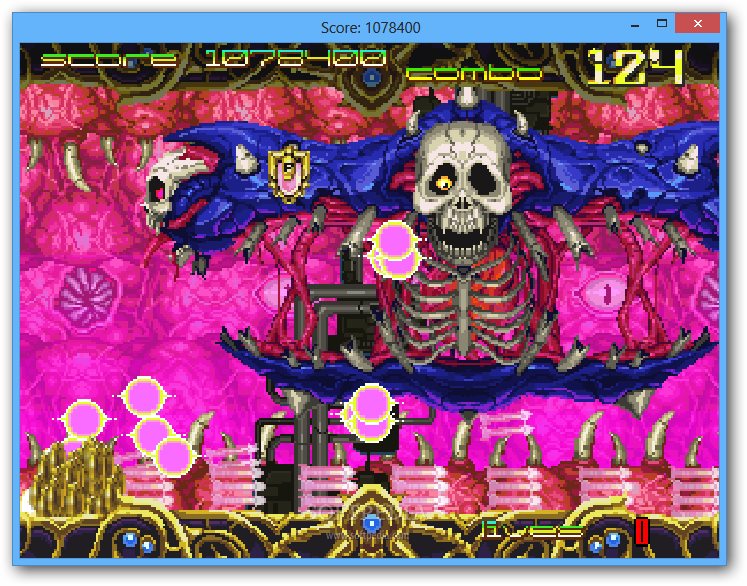Close the game window
The width and height of the screenshot is (747, 586).
(697, 24)
